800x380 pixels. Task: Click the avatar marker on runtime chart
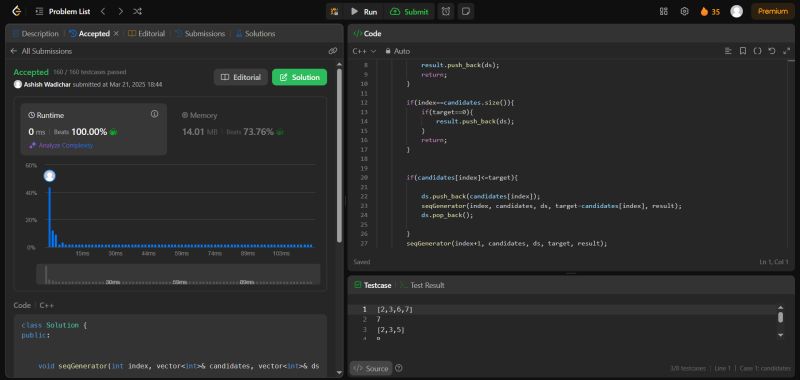[49, 176]
